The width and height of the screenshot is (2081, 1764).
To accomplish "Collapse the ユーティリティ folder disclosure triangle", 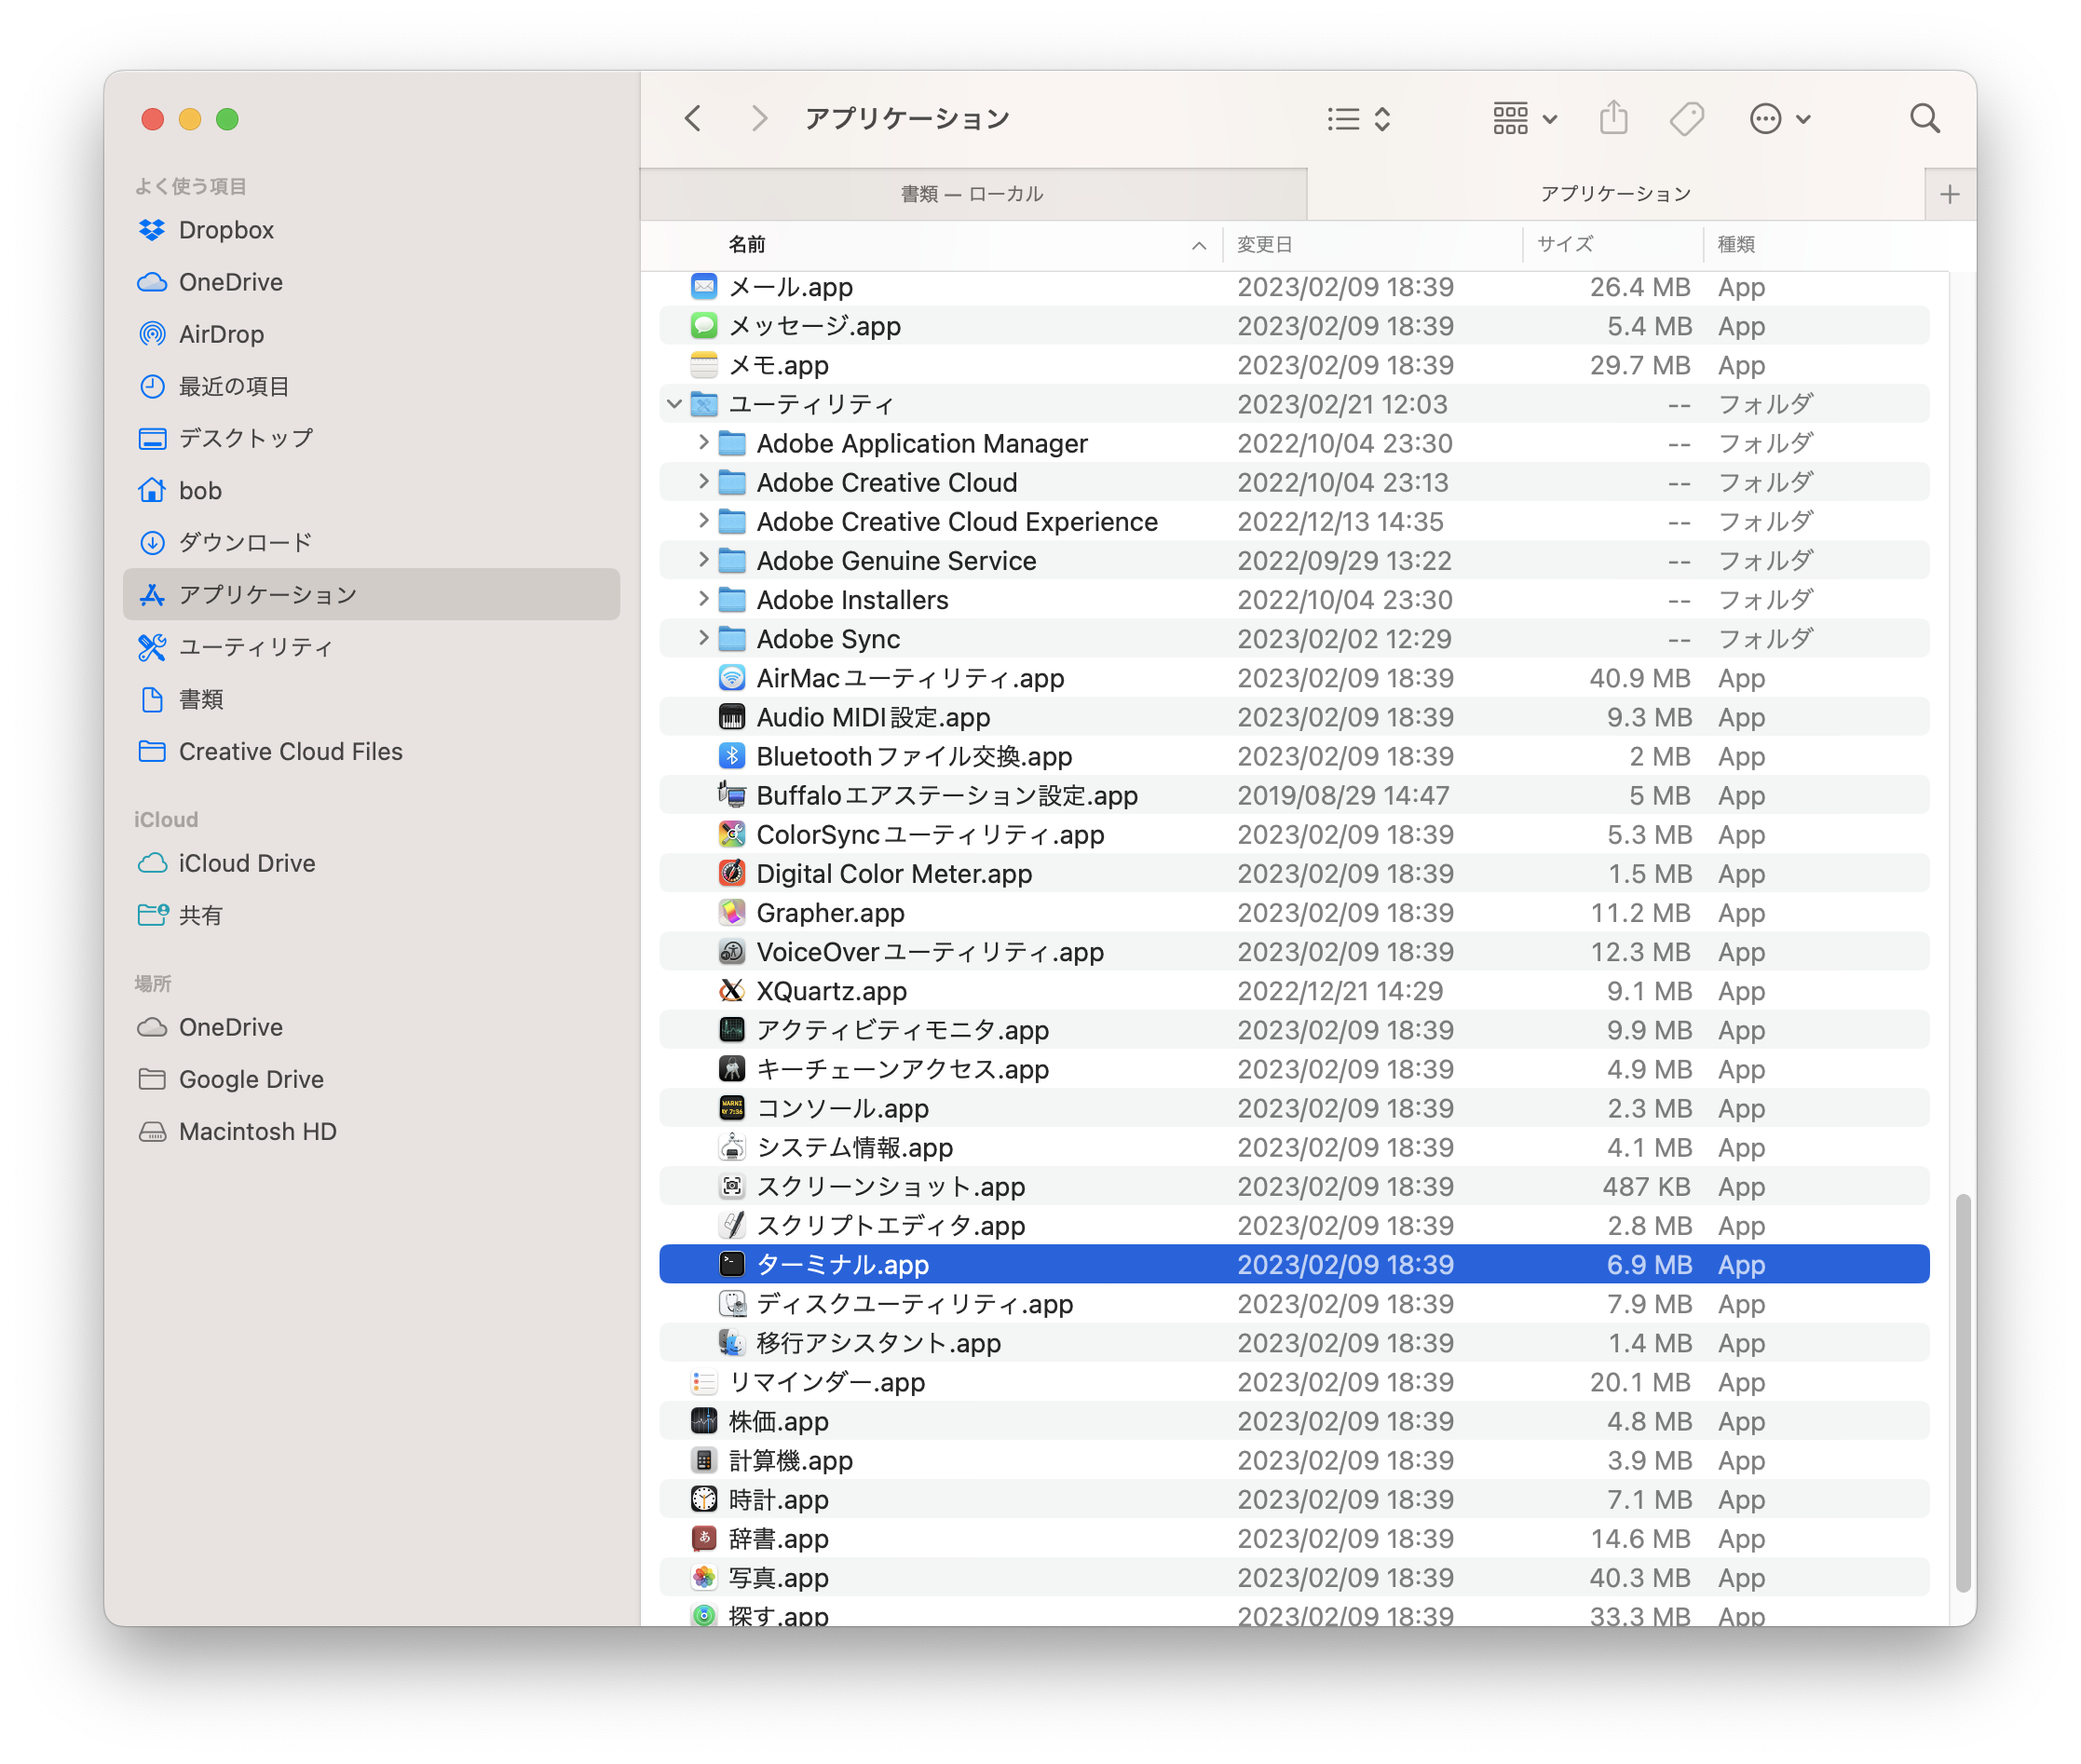I will tap(674, 404).
